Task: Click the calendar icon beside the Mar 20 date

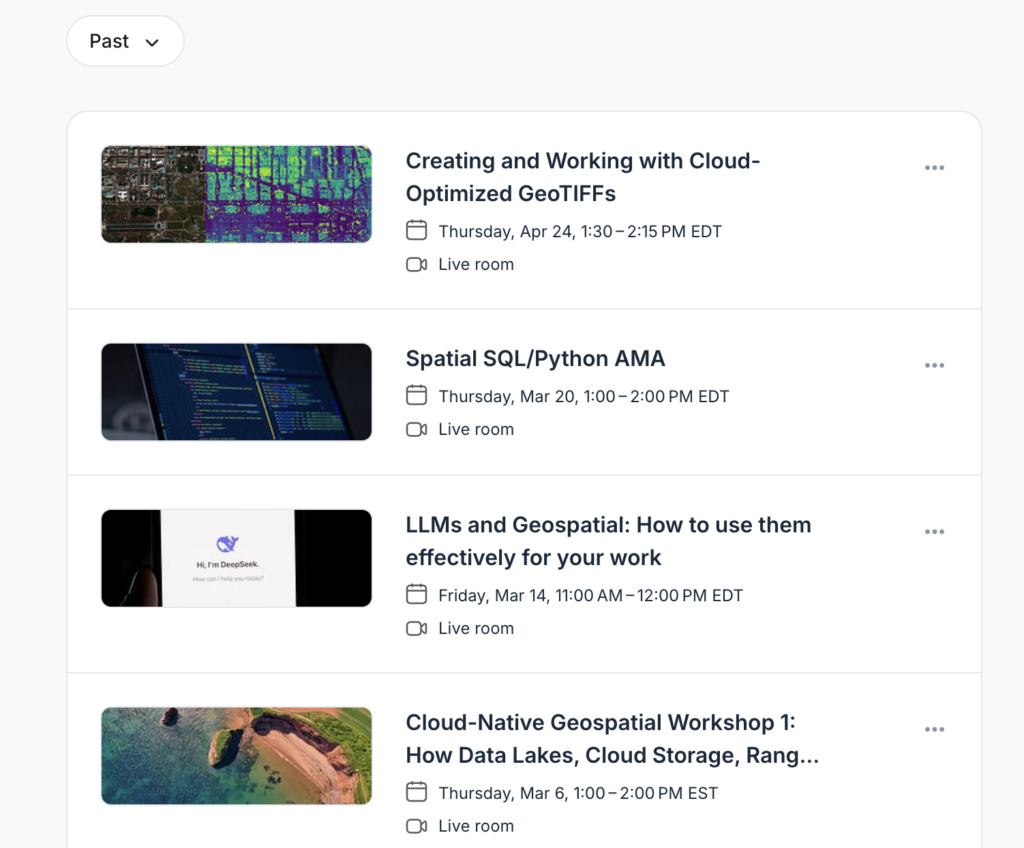Action: click(x=416, y=395)
